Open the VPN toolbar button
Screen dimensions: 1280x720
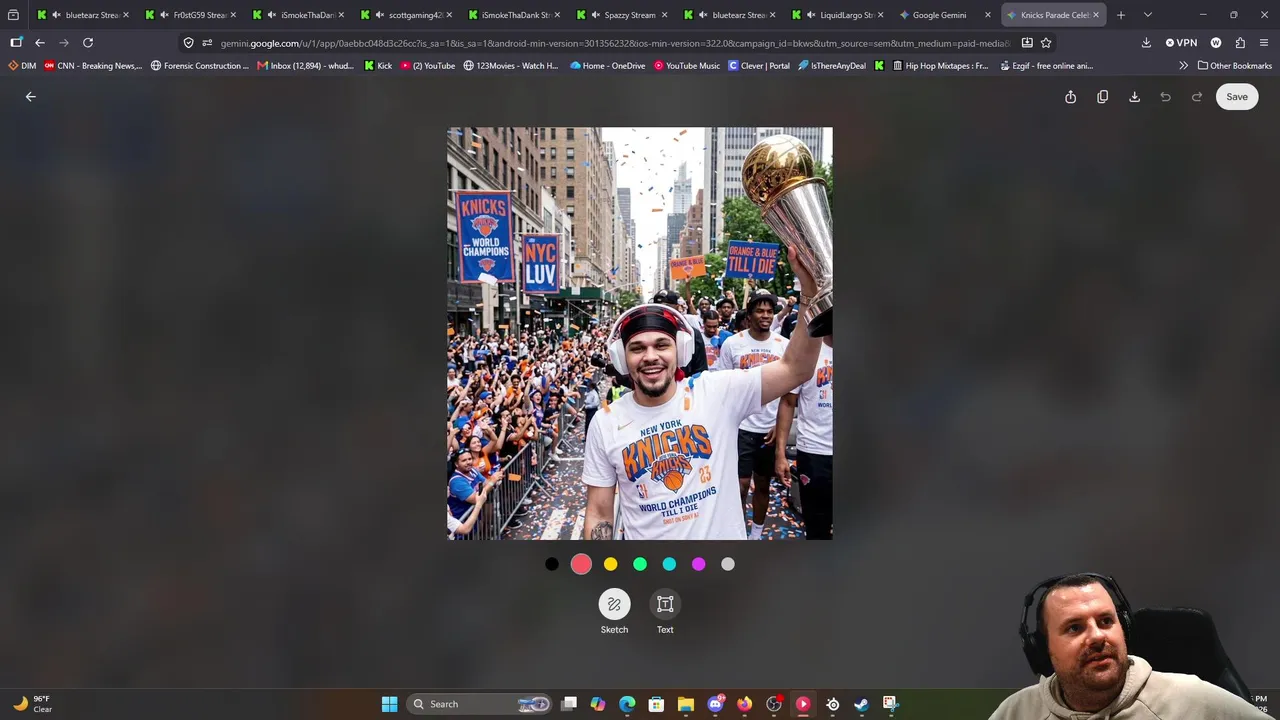click(x=1181, y=43)
